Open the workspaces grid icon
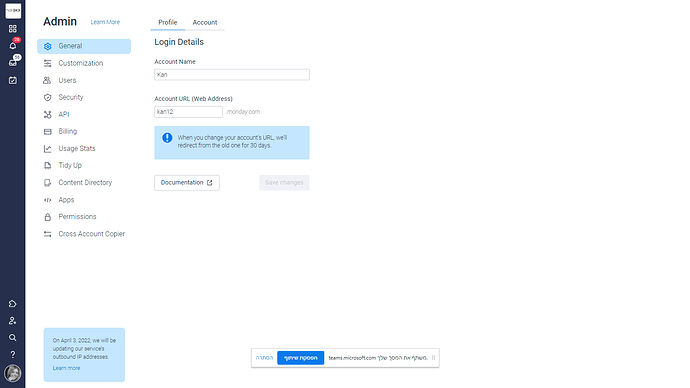Image resolution: width=690 pixels, height=388 pixels. [x=13, y=29]
